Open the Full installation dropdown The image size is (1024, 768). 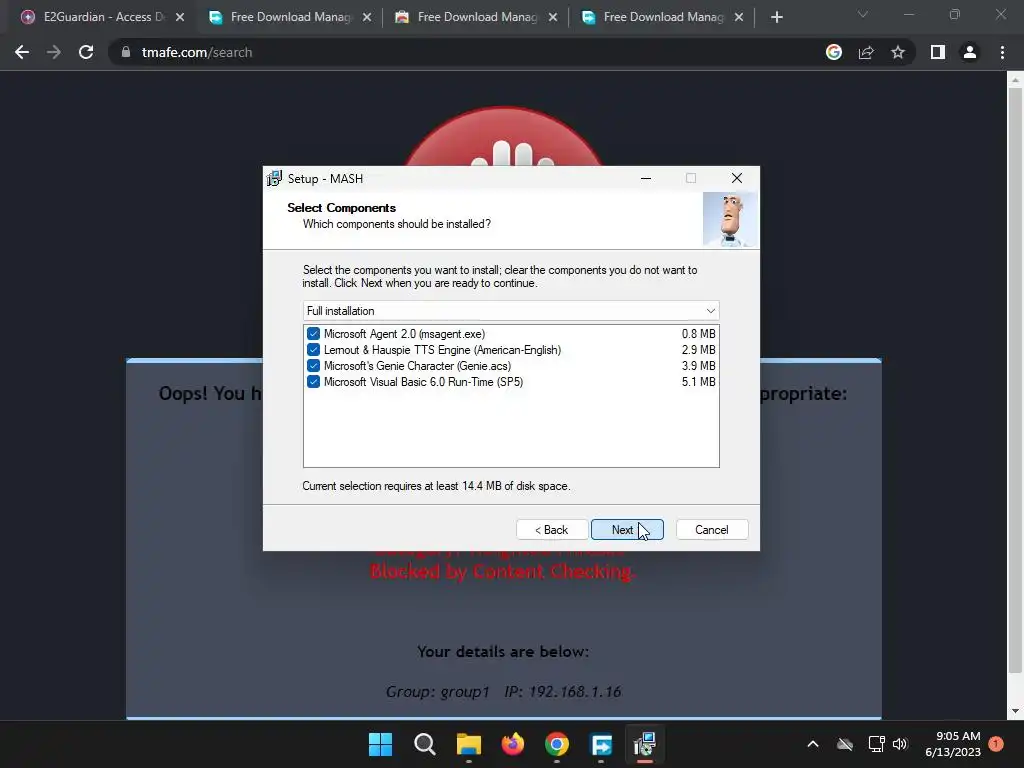tap(511, 311)
